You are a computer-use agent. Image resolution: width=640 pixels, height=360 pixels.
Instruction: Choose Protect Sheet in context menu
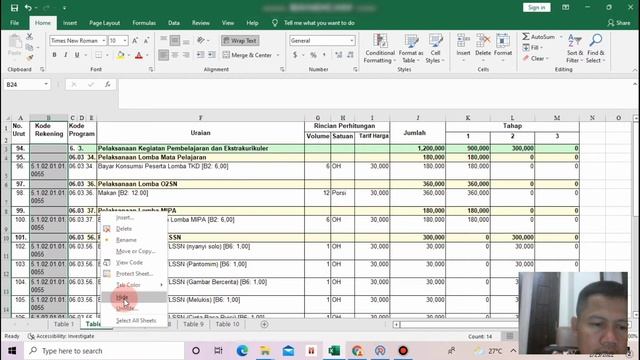click(x=134, y=273)
